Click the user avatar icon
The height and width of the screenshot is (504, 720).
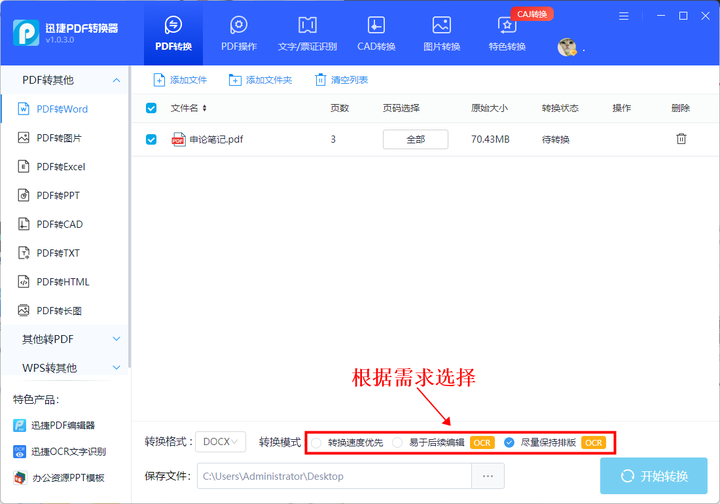pos(567,47)
